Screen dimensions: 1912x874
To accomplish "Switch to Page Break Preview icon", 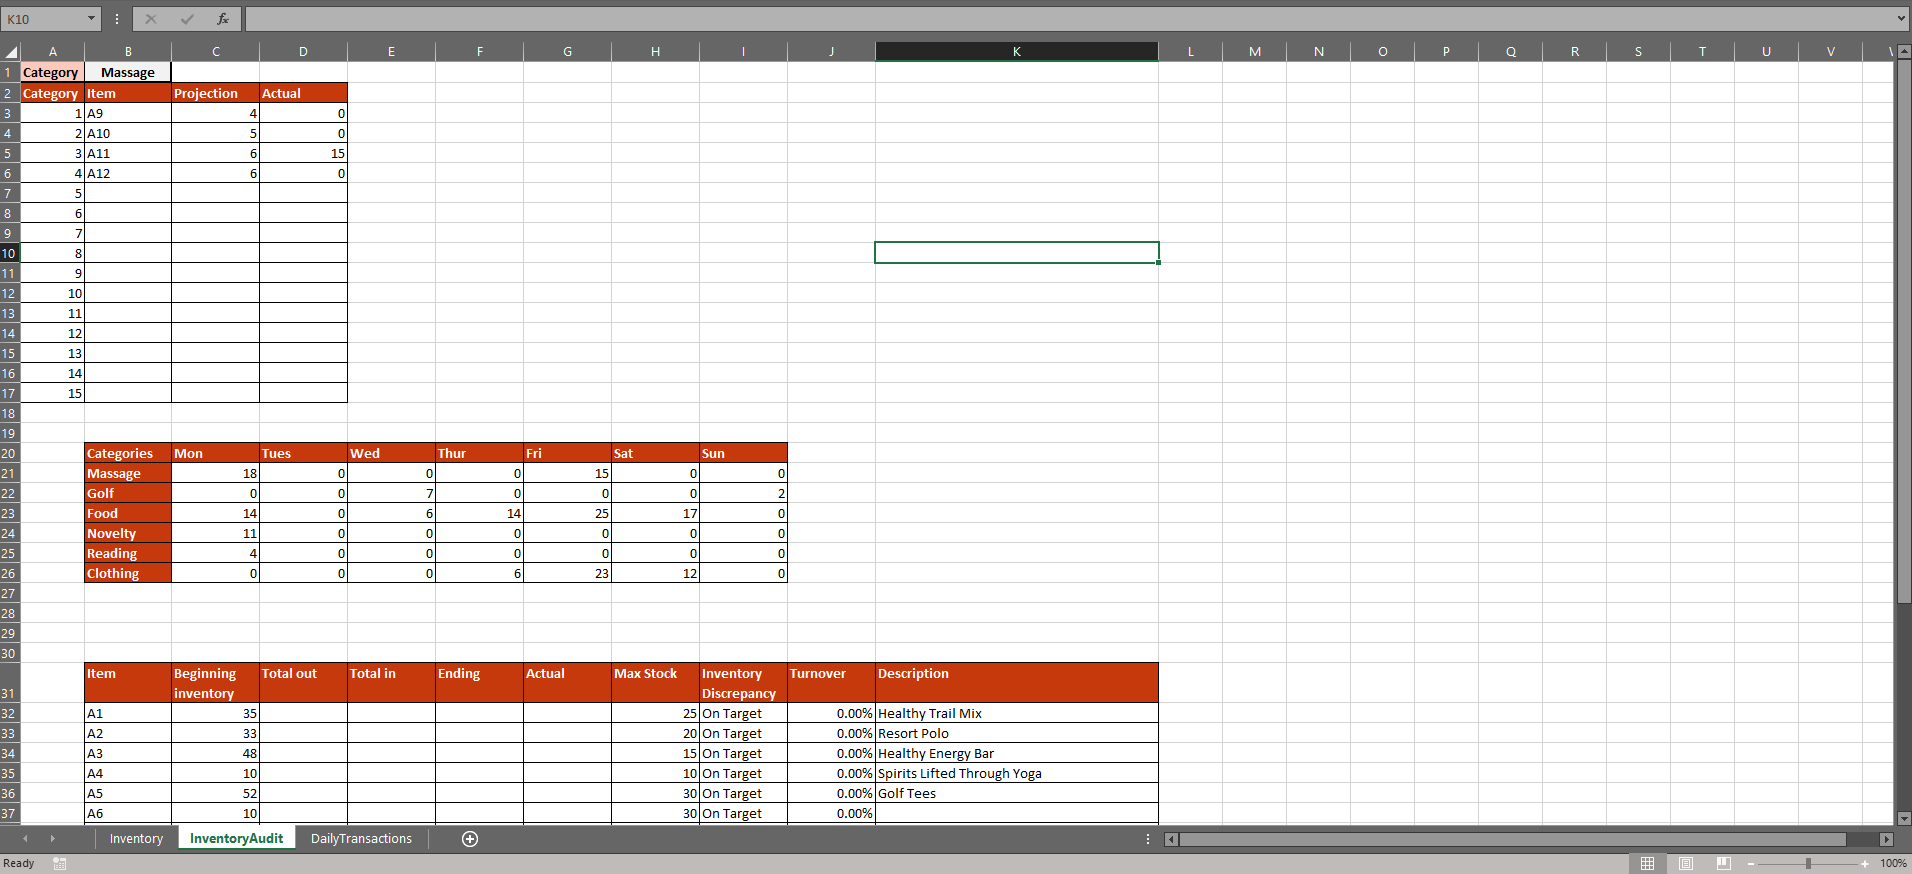I will tap(1724, 863).
